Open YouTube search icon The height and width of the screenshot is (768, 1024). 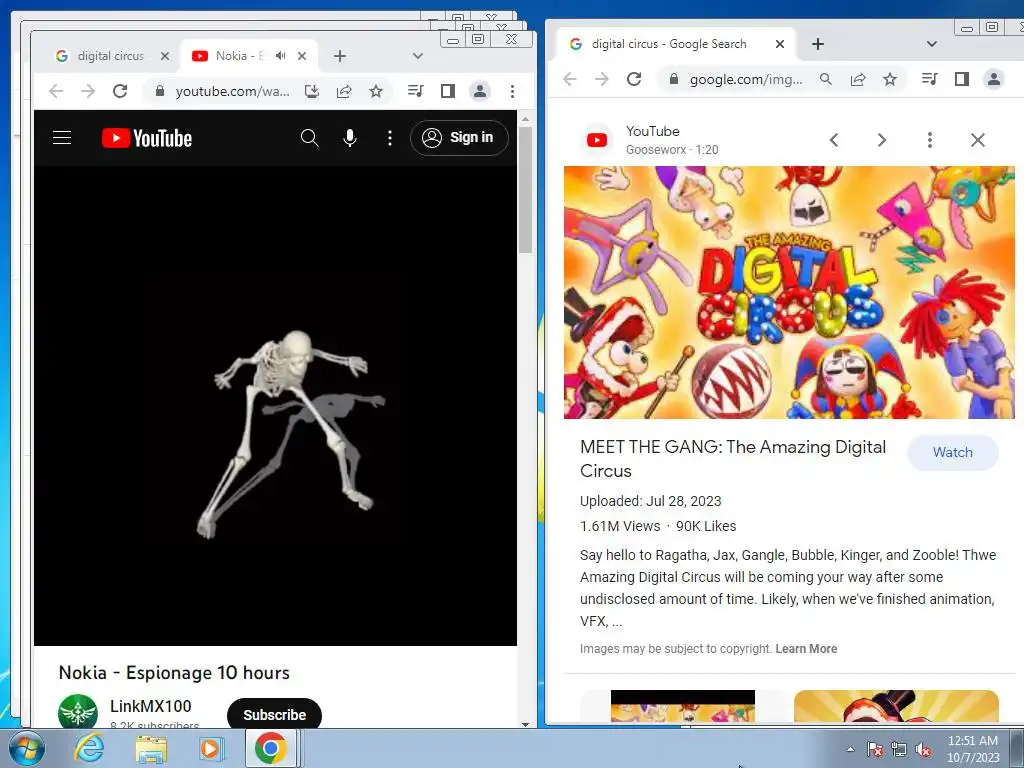(310, 138)
